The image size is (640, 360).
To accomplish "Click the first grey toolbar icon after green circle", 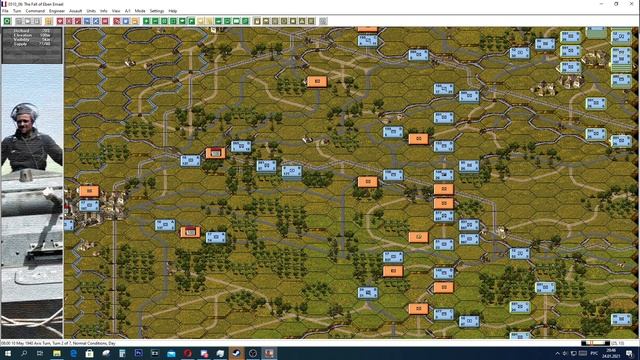I will 19,21.
